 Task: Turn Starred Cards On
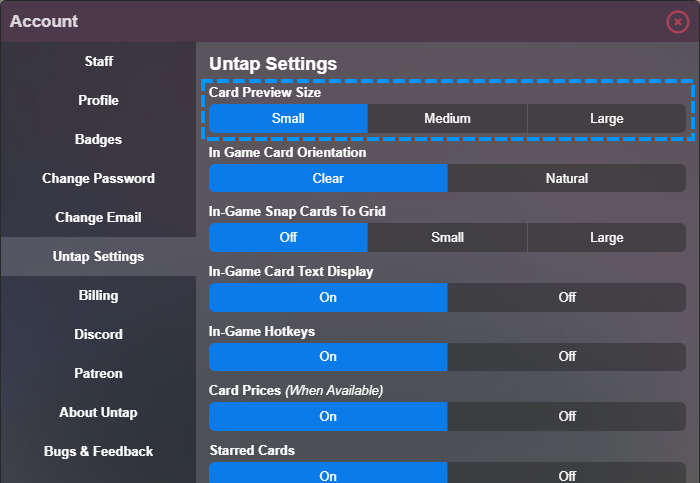(x=328, y=473)
